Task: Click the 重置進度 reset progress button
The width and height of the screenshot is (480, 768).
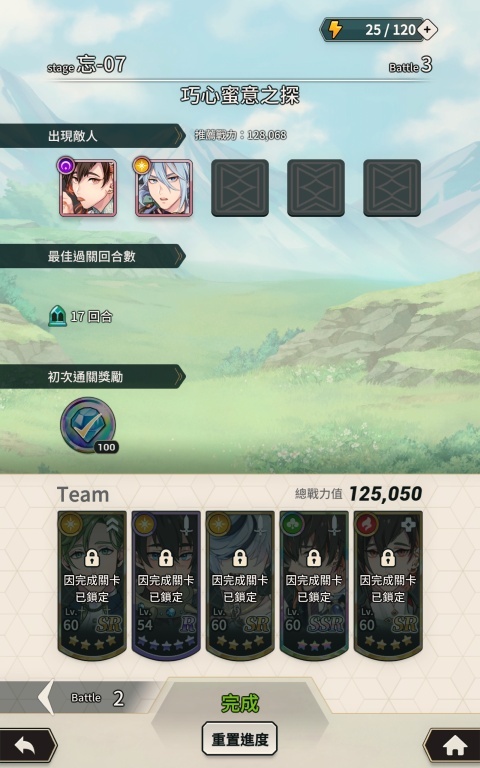Action: click(240, 739)
